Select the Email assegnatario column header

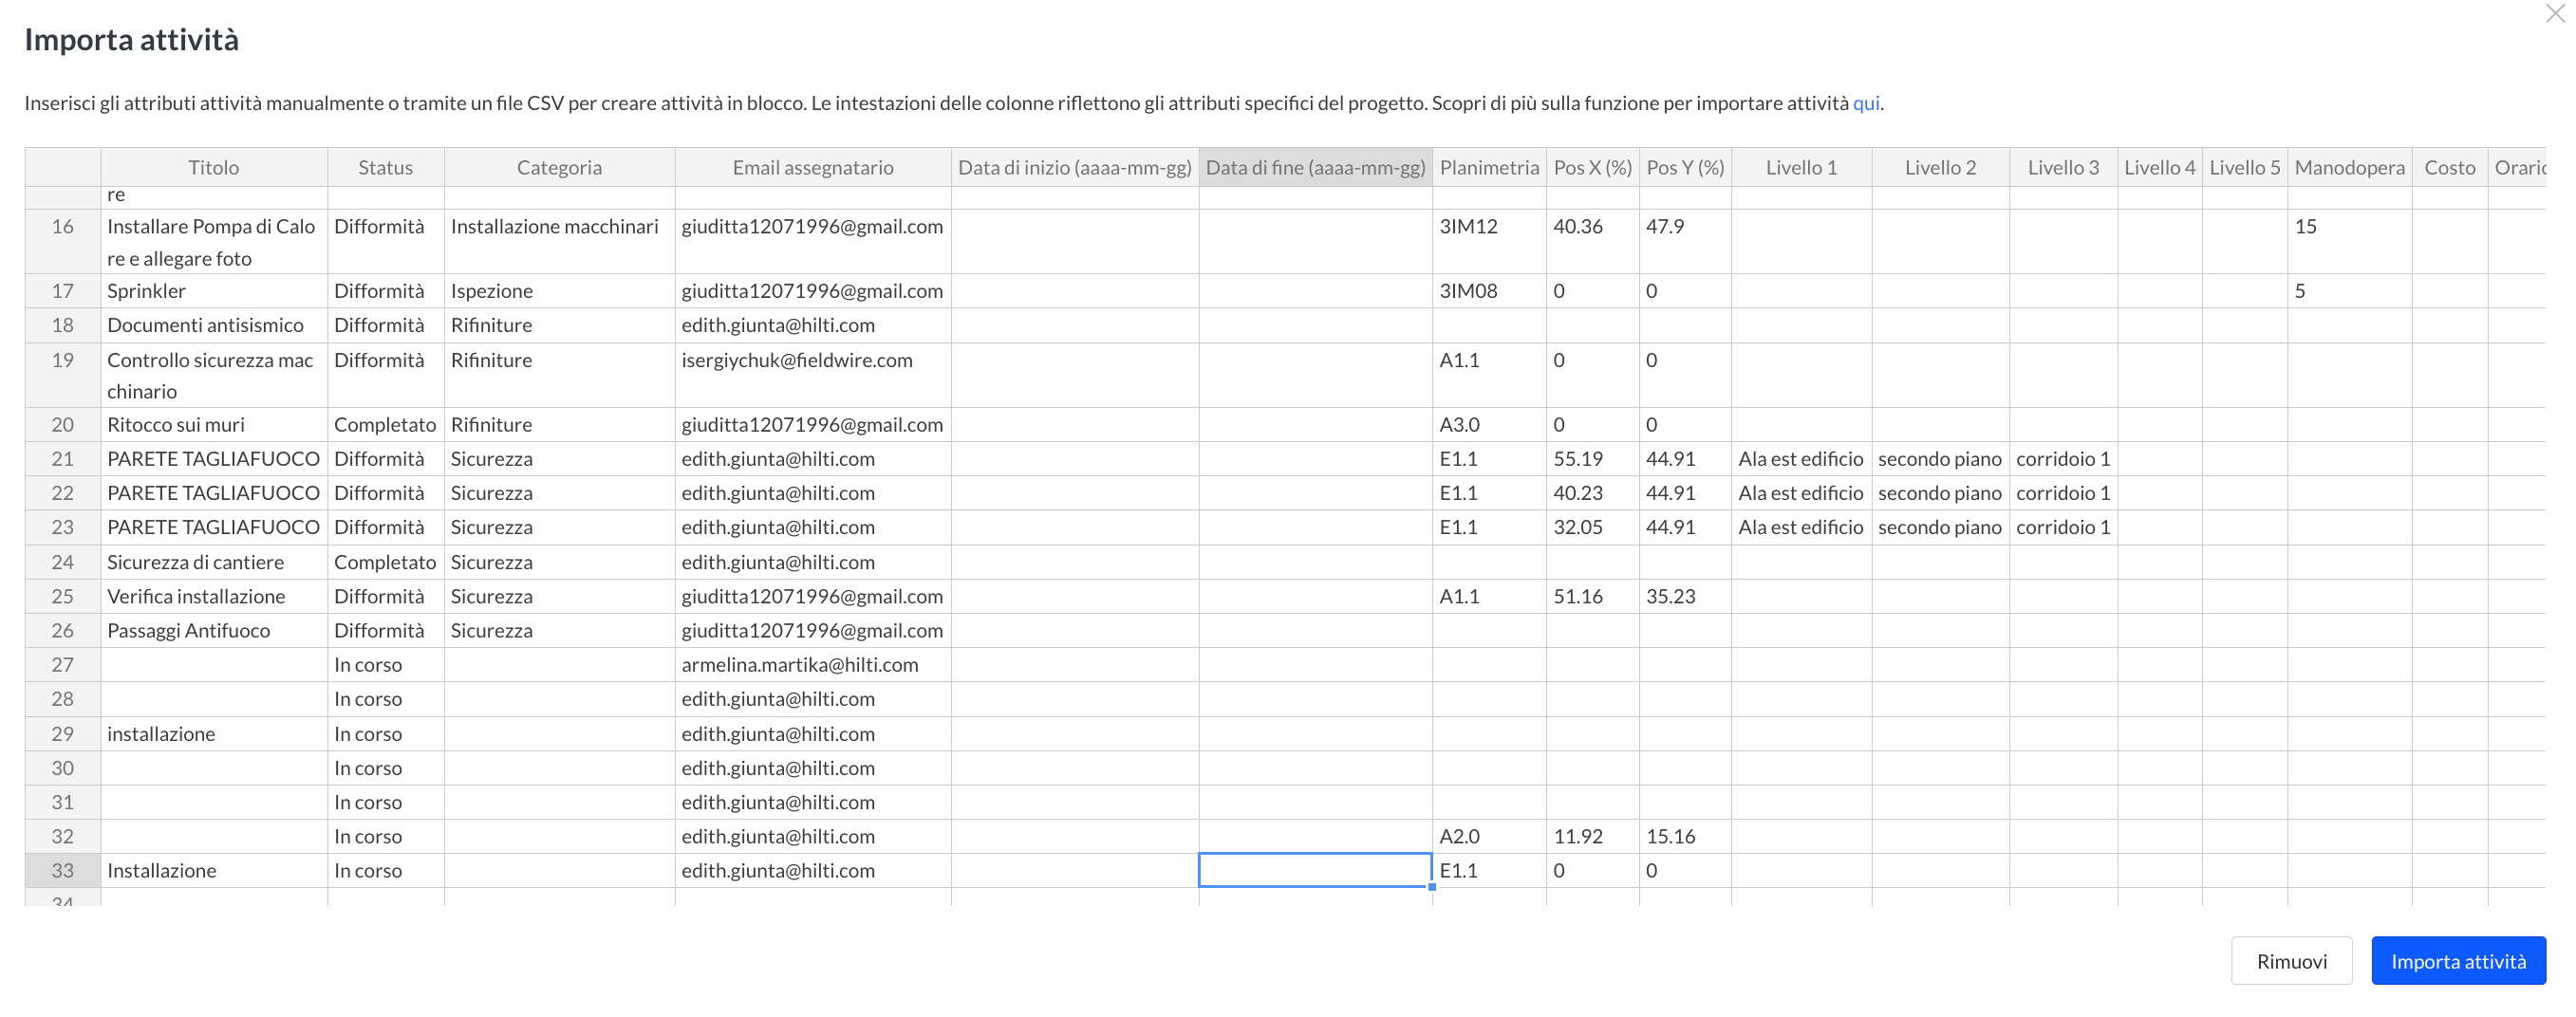click(813, 167)
